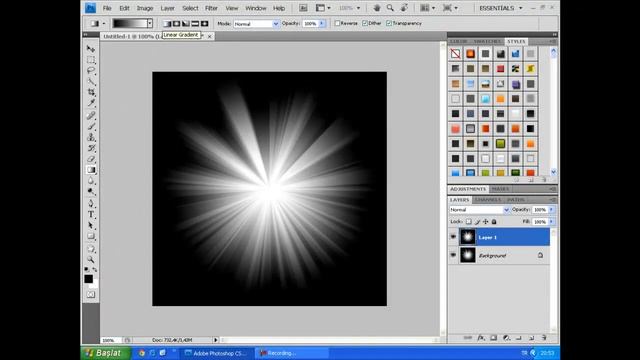Click the Başlat start button
The height and width of the screenshot is (360, 640).
105,353
